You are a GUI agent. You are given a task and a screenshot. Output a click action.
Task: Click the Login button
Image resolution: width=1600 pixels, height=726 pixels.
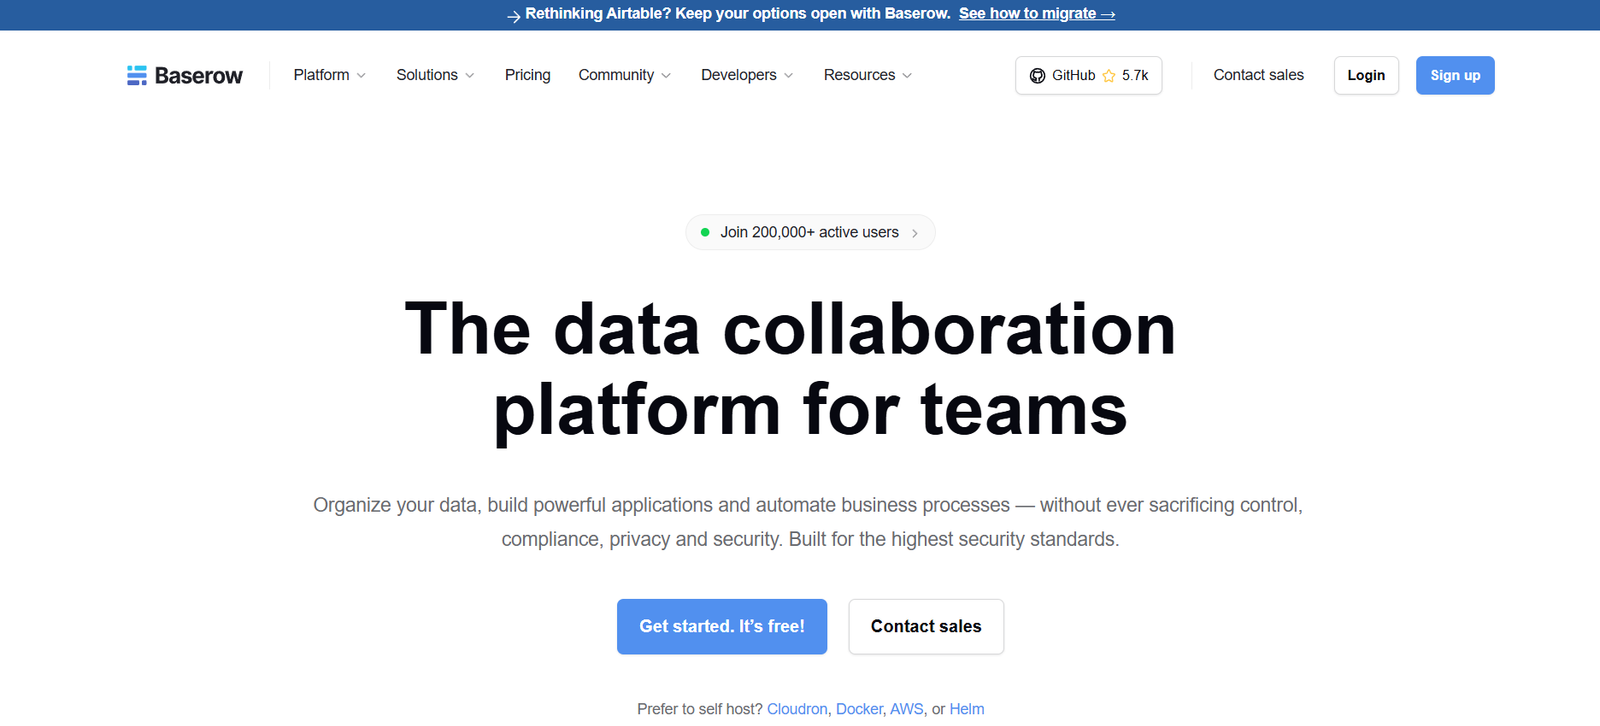tap(1366, 76)
